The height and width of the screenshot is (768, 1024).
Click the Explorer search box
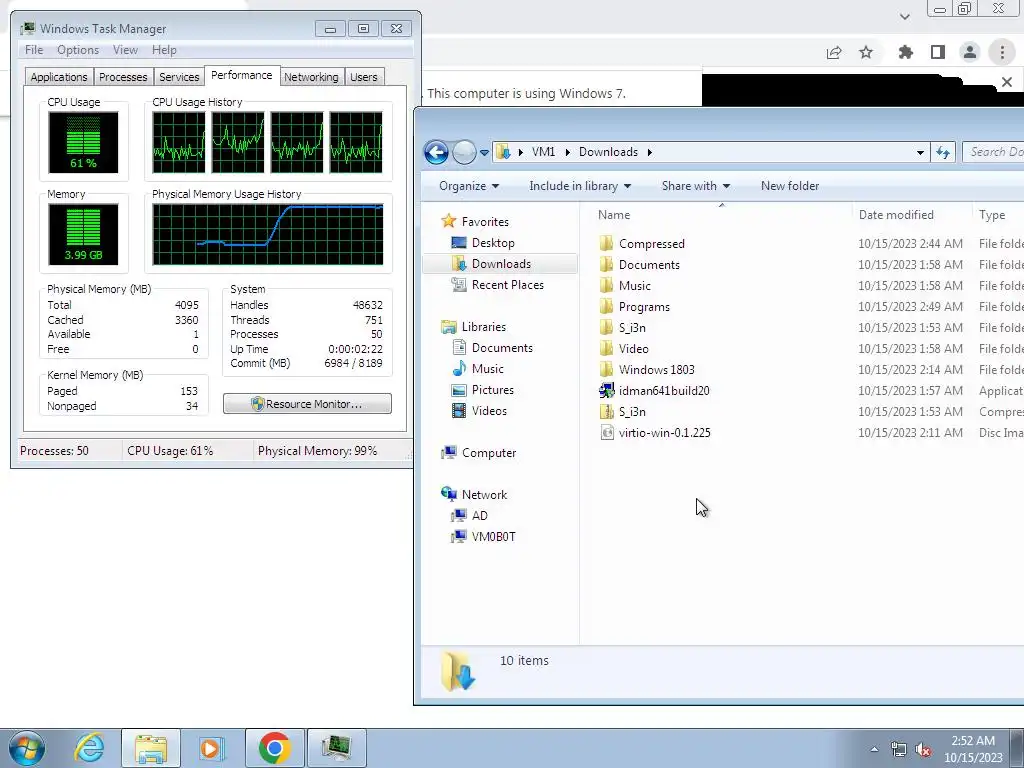[x=993, y=152]
